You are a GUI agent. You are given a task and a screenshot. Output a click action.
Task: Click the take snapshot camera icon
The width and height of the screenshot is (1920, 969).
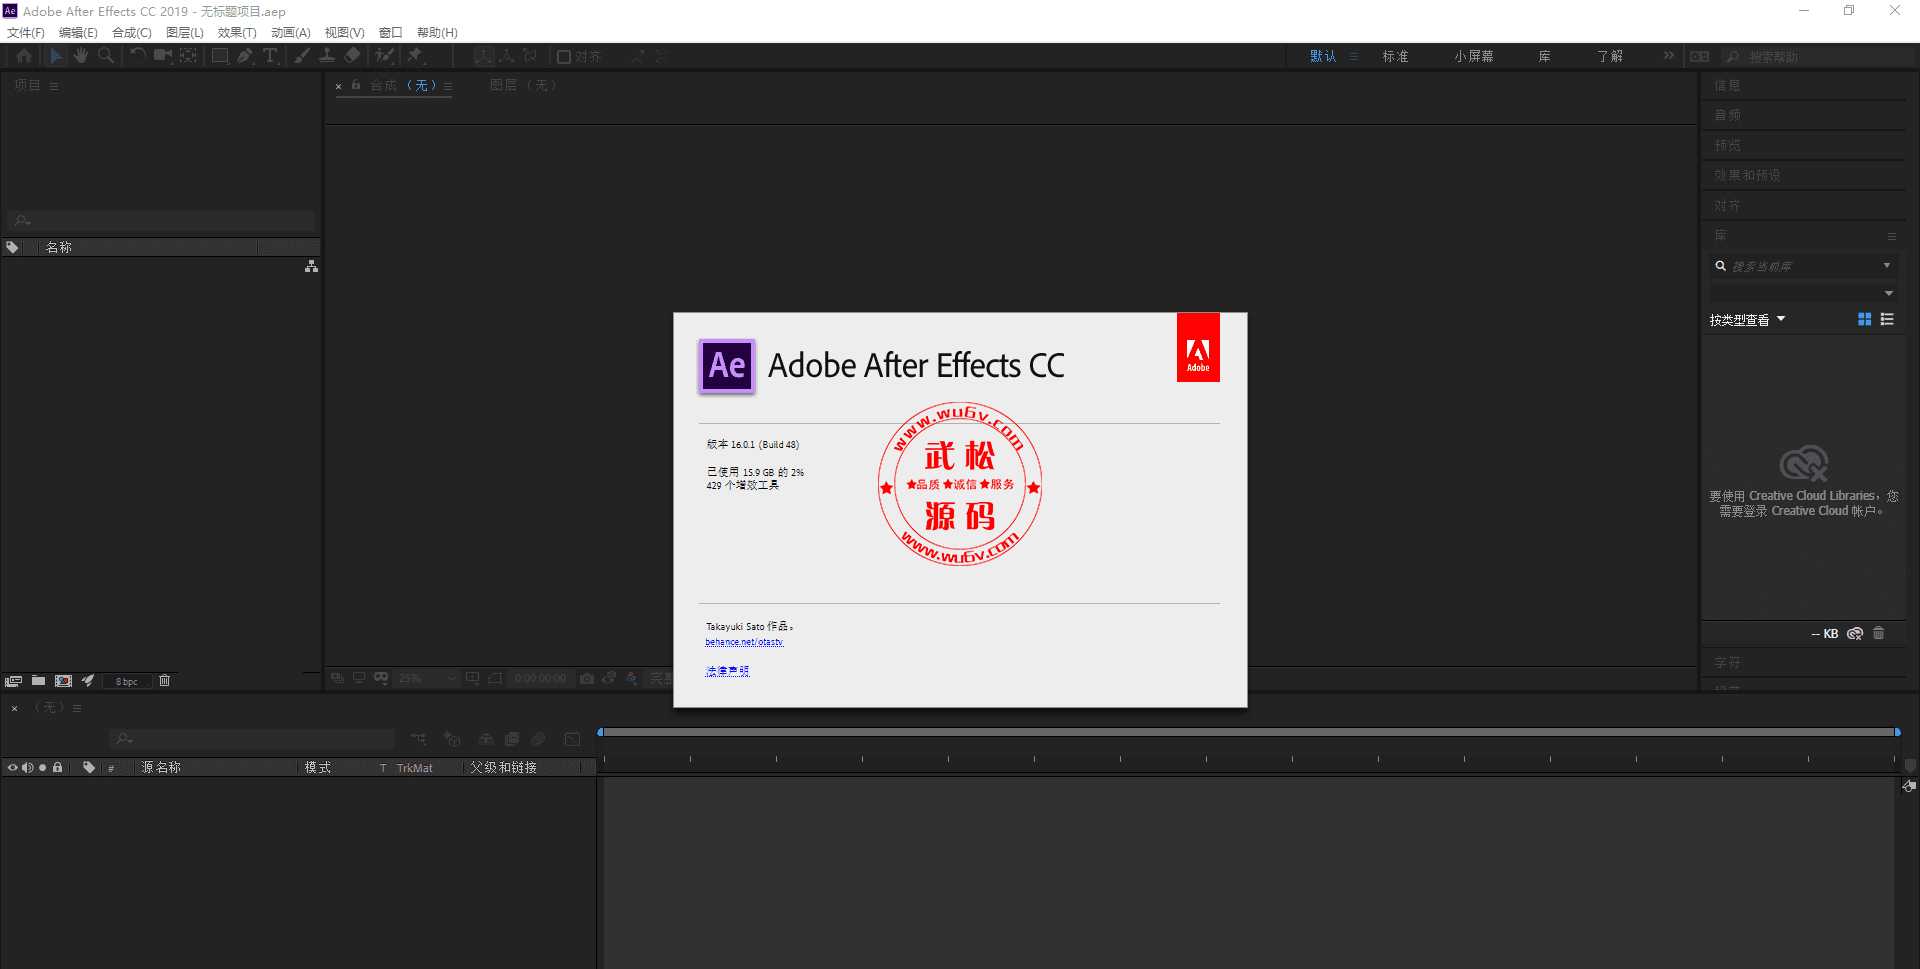pyautogui.click(x=587, y=678)
